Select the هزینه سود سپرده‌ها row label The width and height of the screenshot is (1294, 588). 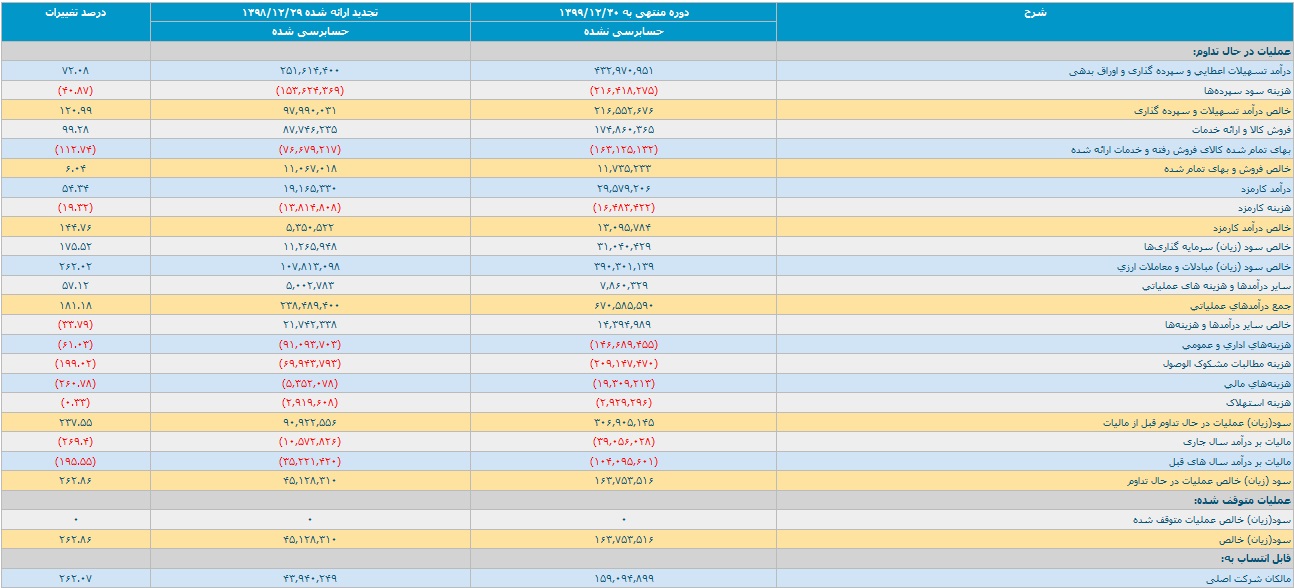pyautogui.click(x=1248, y=91)
